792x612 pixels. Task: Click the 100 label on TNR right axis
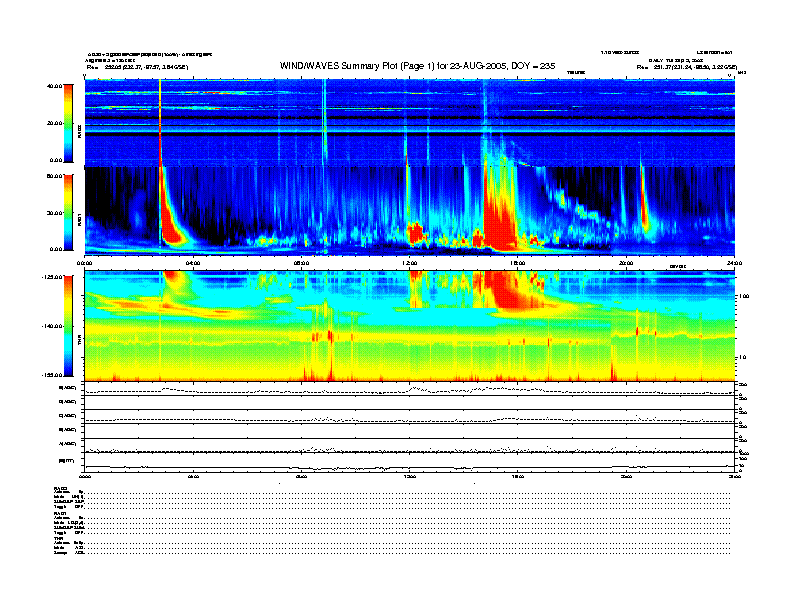tap(743, 296)
